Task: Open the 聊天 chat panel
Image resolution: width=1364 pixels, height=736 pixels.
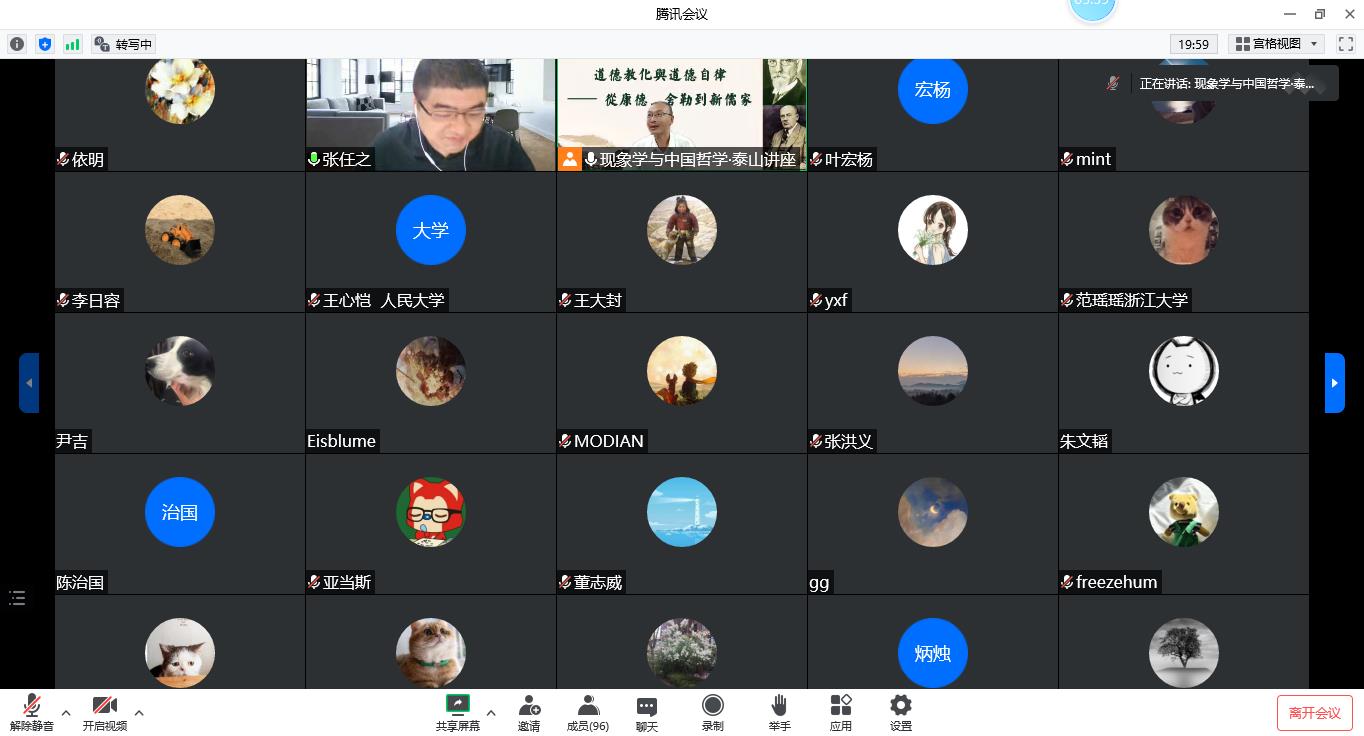Action: (x=647, y=712)
